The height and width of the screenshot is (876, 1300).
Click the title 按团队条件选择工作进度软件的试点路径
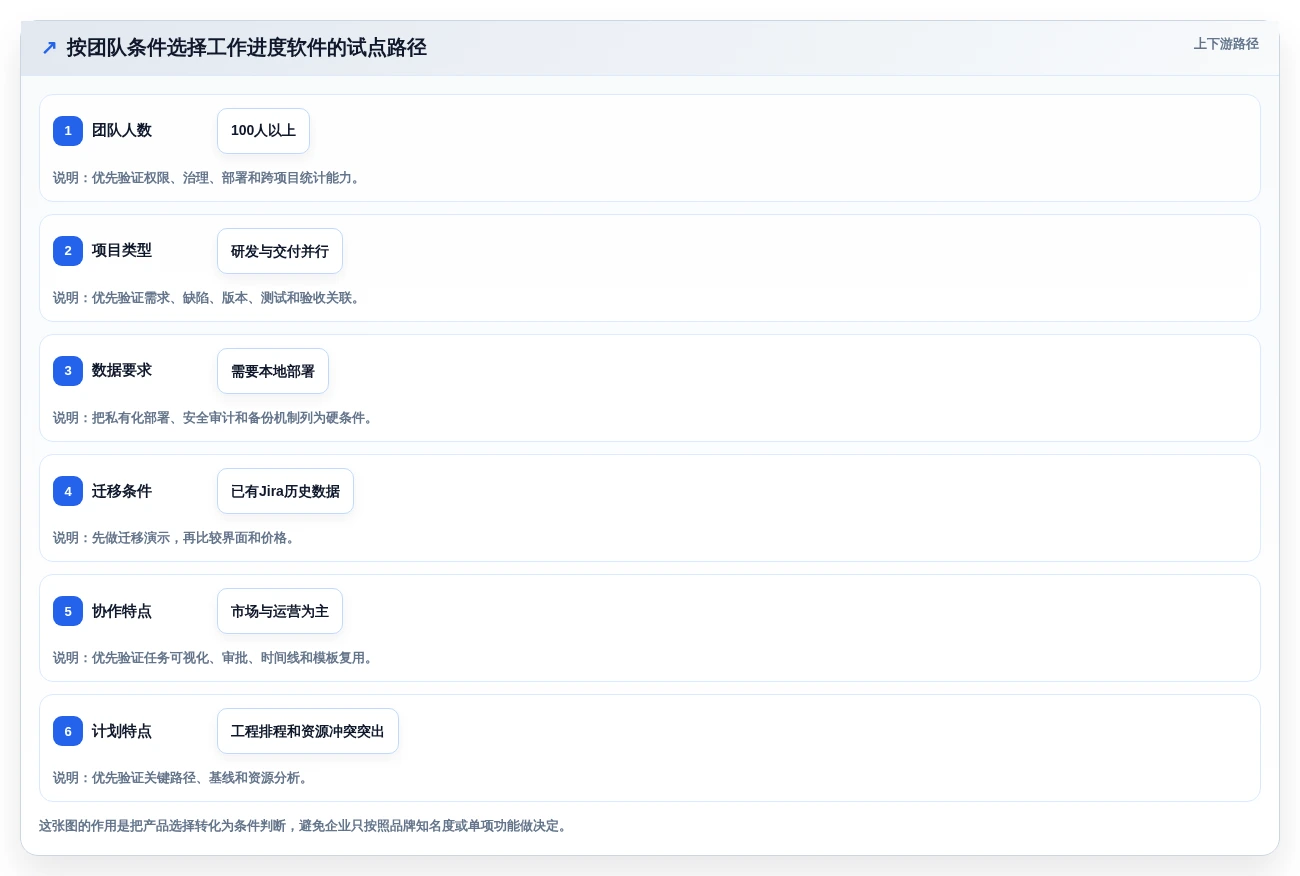click(x=246, y=48)
